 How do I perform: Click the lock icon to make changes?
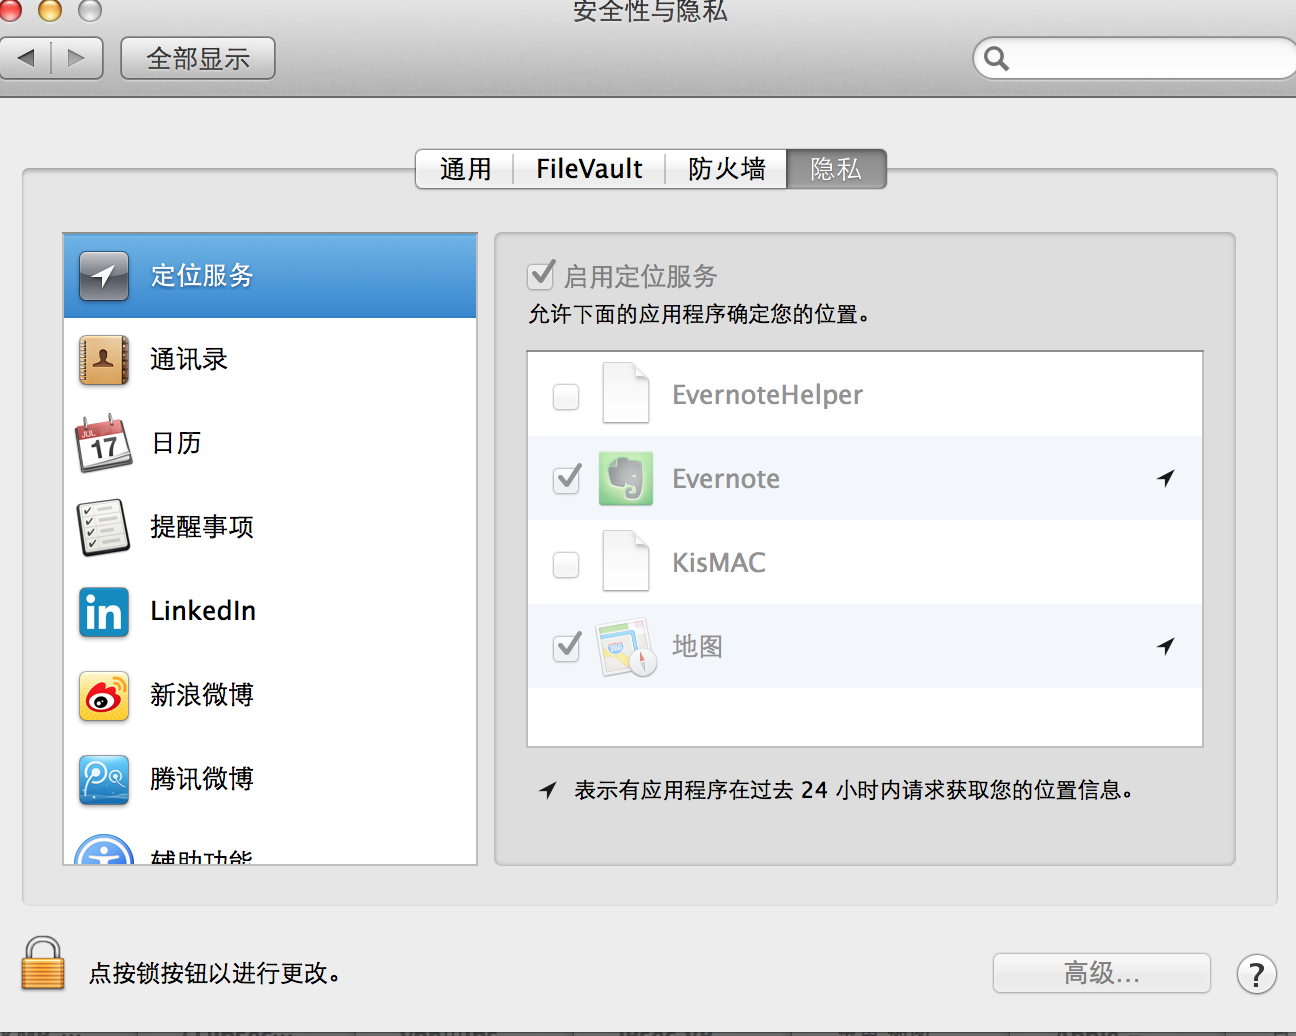point(43,964)
